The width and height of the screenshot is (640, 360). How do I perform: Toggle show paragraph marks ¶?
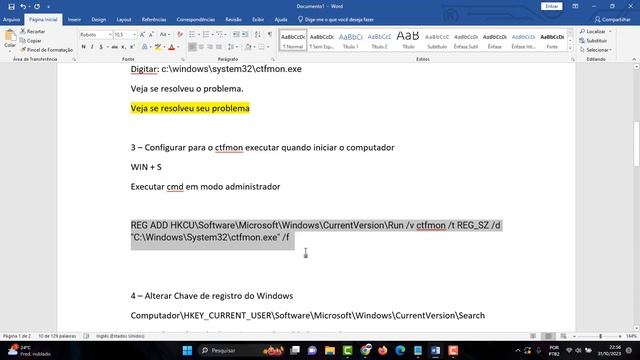(x=269, y=35)
